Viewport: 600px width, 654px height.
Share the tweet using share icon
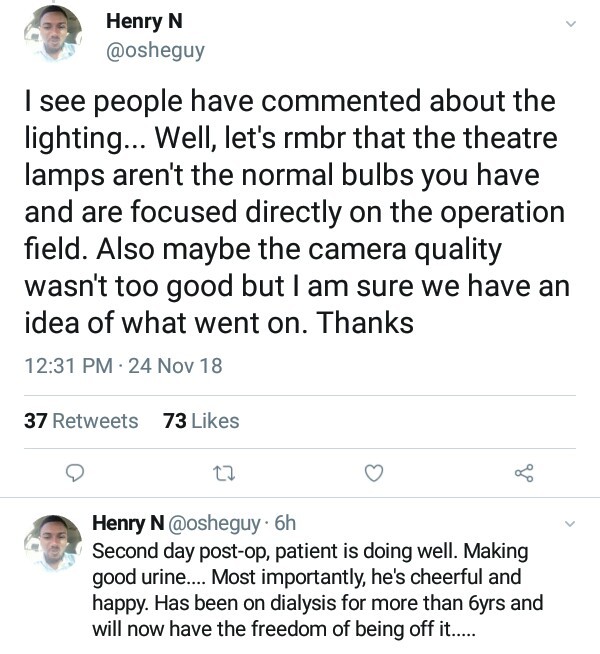pos(523,473)
